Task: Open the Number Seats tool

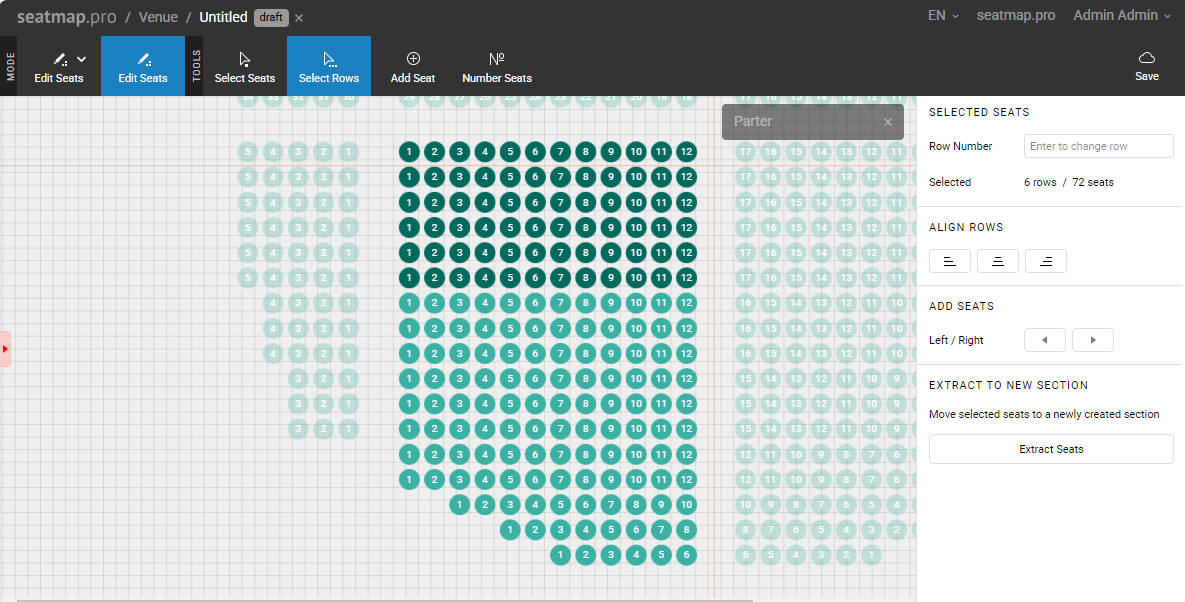Action: [x=497, y=66]
